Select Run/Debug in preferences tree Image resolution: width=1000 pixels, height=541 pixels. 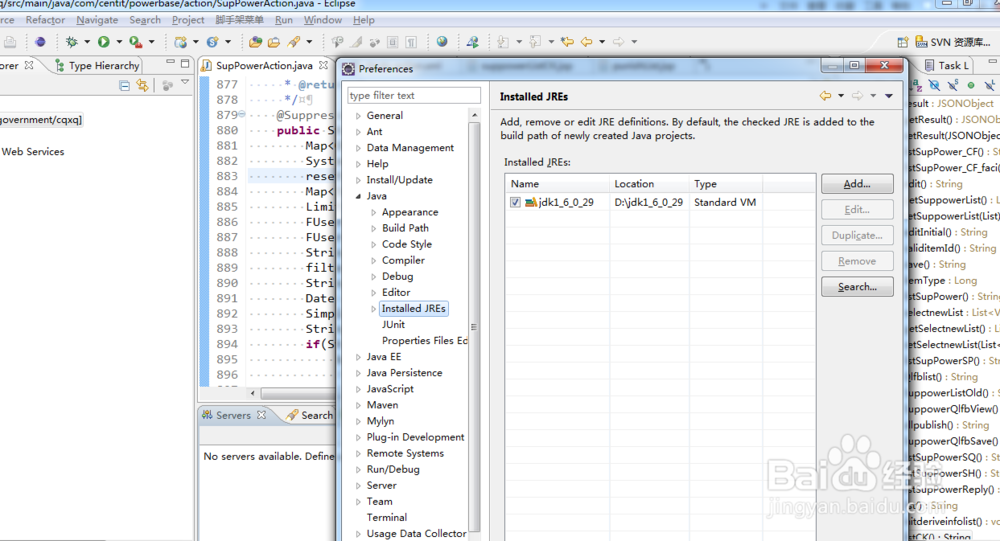pyautogui.click(x=393, y=470)
